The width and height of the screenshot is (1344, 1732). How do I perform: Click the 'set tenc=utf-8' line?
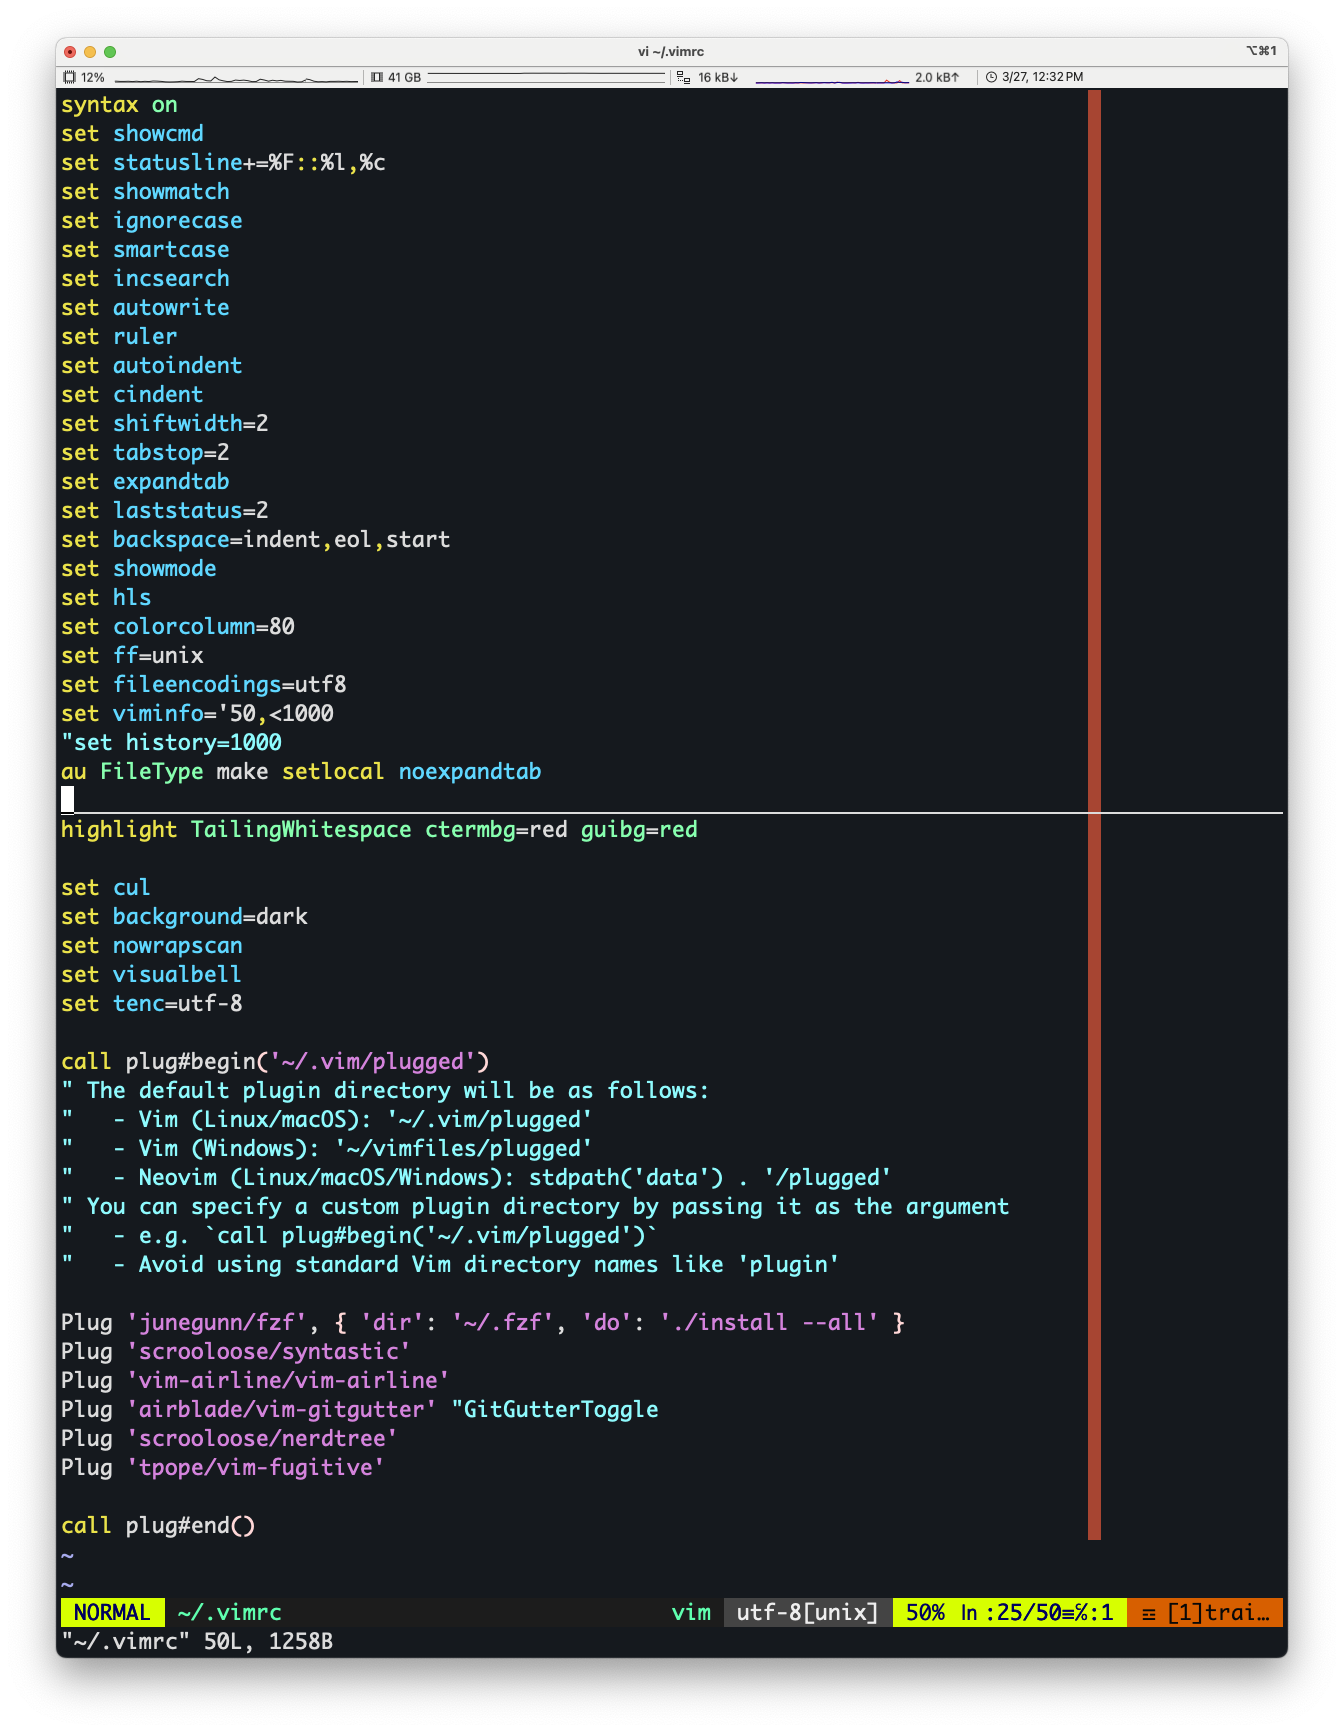(152, 1004)
